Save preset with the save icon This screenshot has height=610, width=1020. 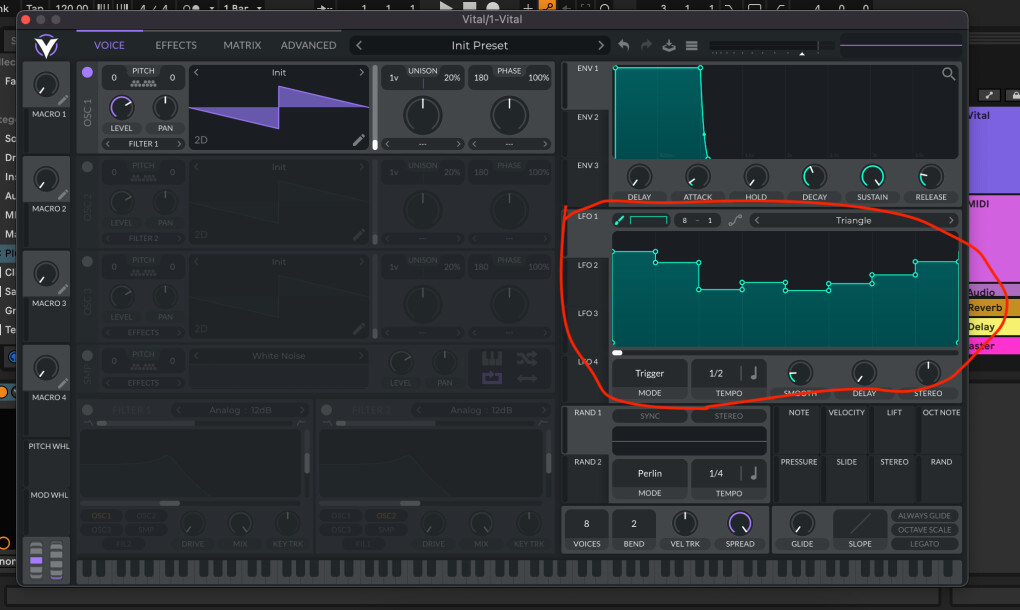[669, 45]
